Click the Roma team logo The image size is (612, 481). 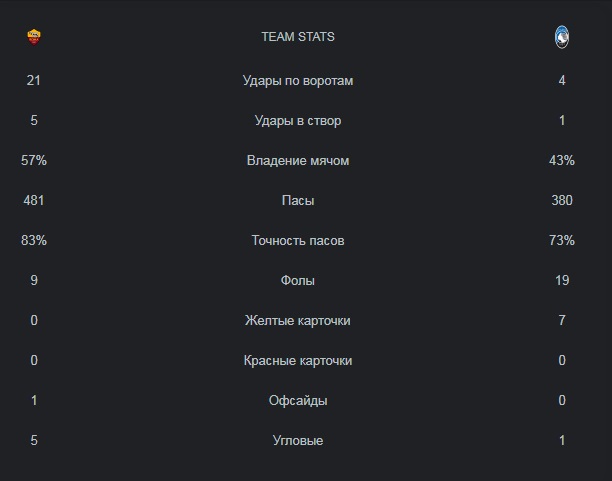click(34, 37)
